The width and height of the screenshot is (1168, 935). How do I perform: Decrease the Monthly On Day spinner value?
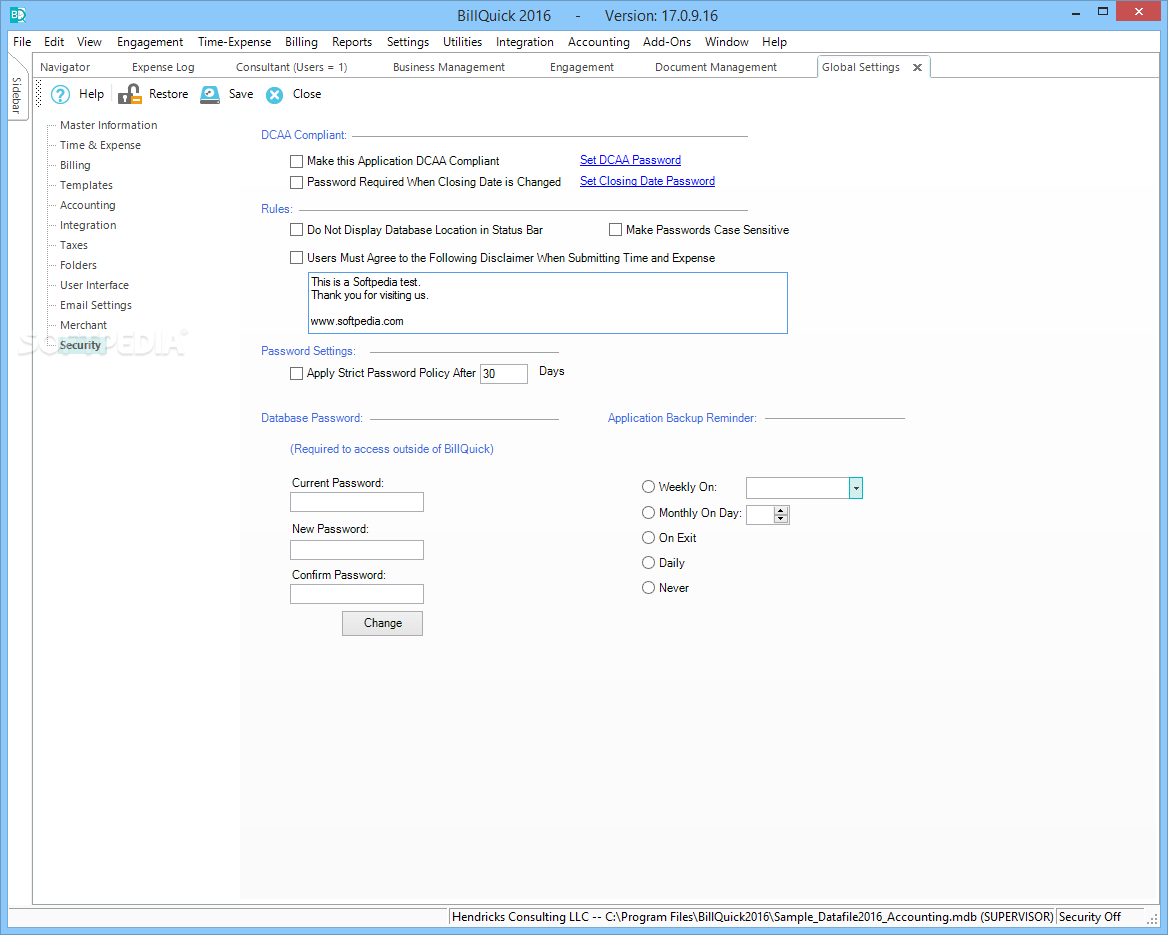(x=781, y=519)
